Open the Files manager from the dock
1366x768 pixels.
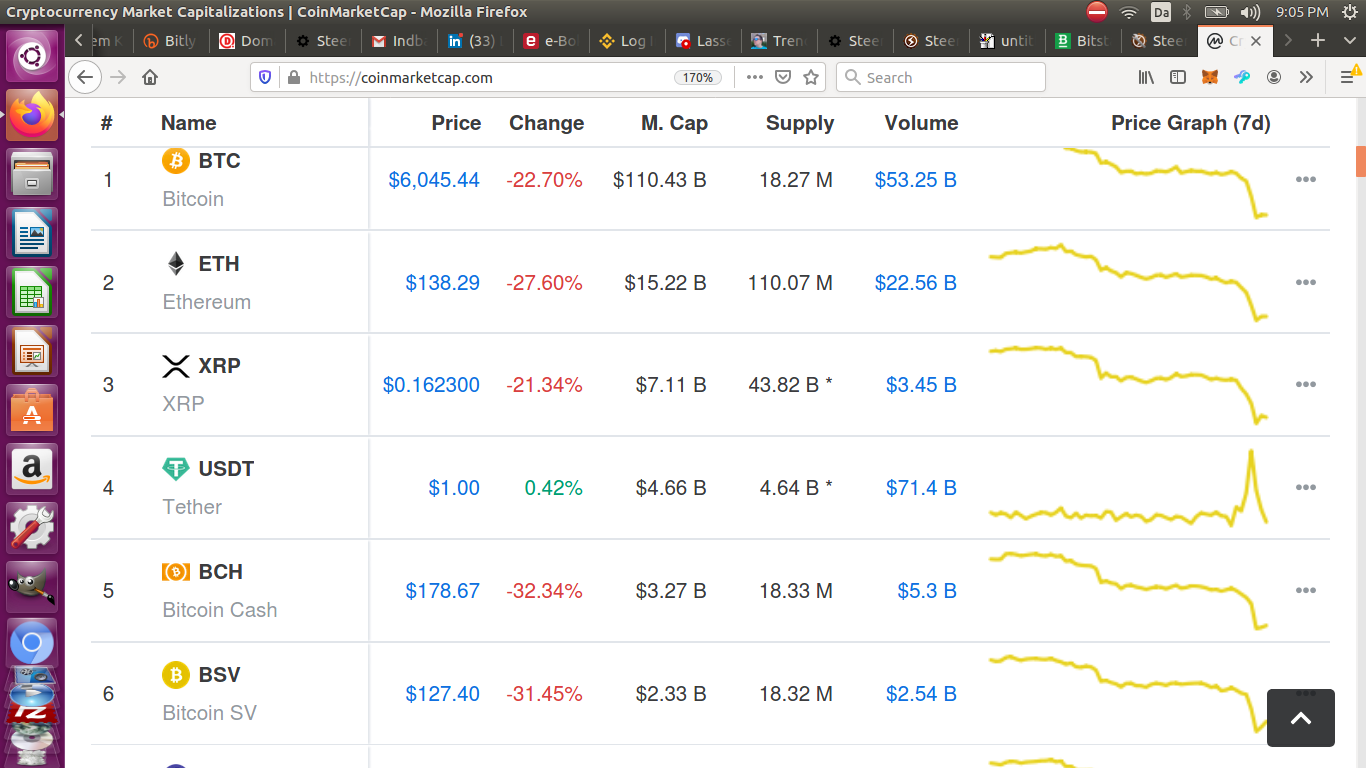tap(32, 174)
